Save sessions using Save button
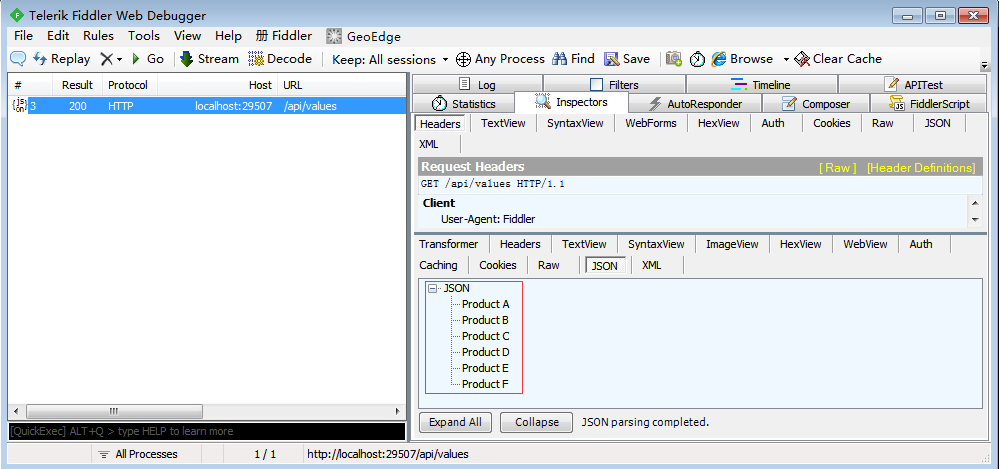 627,59
